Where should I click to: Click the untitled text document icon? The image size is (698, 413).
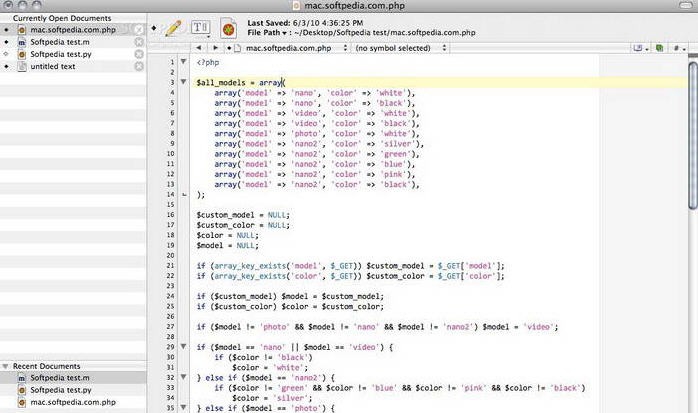[22, 66]
